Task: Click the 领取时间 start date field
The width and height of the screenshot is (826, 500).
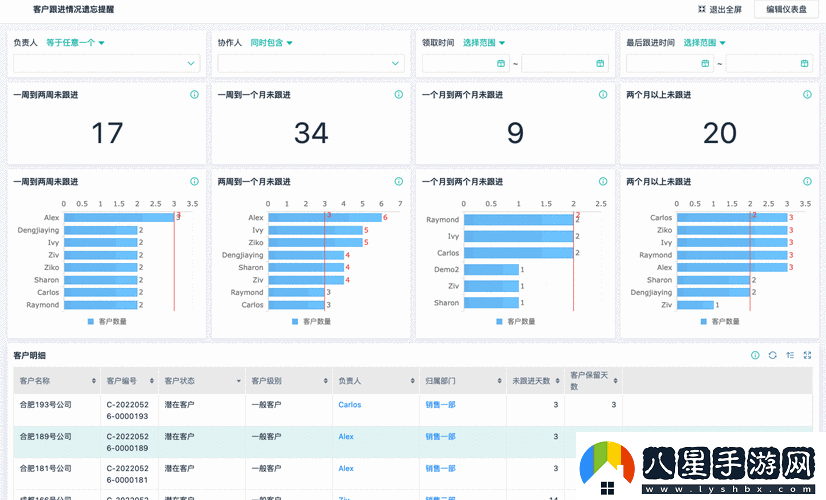Action: (x=465, y=63)
